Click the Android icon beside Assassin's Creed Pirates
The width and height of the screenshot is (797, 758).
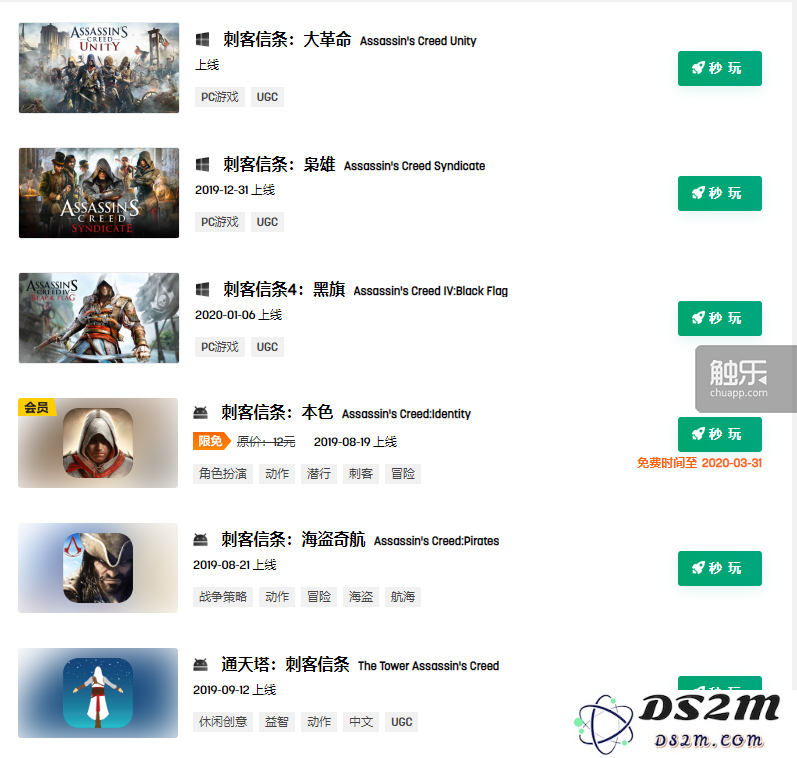(201, 540)
